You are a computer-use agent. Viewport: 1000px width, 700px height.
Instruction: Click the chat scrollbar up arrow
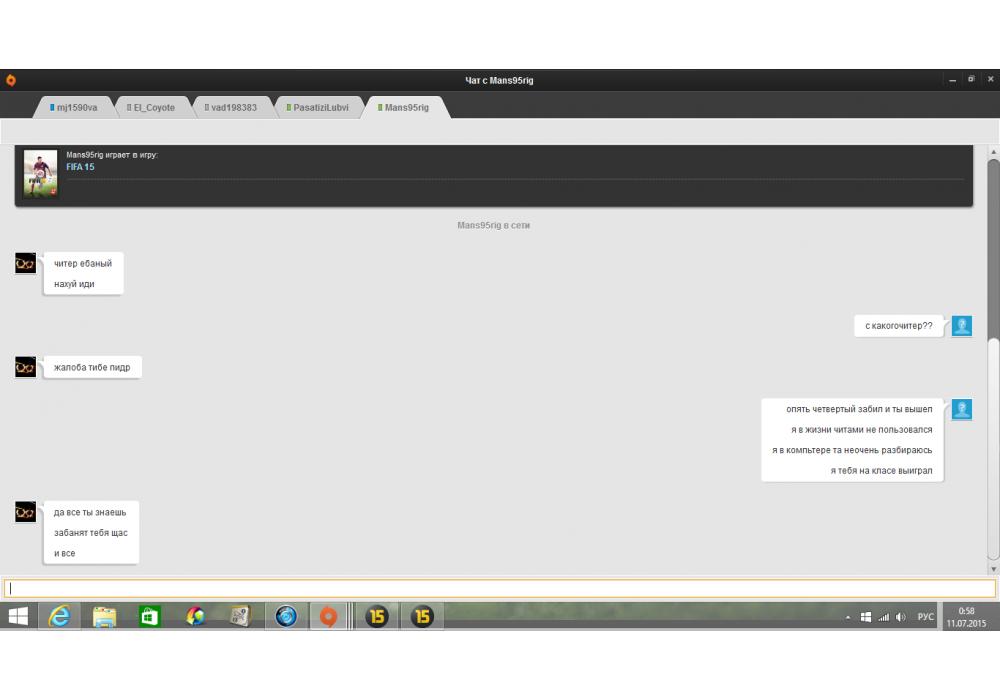(x=993, y=152)
